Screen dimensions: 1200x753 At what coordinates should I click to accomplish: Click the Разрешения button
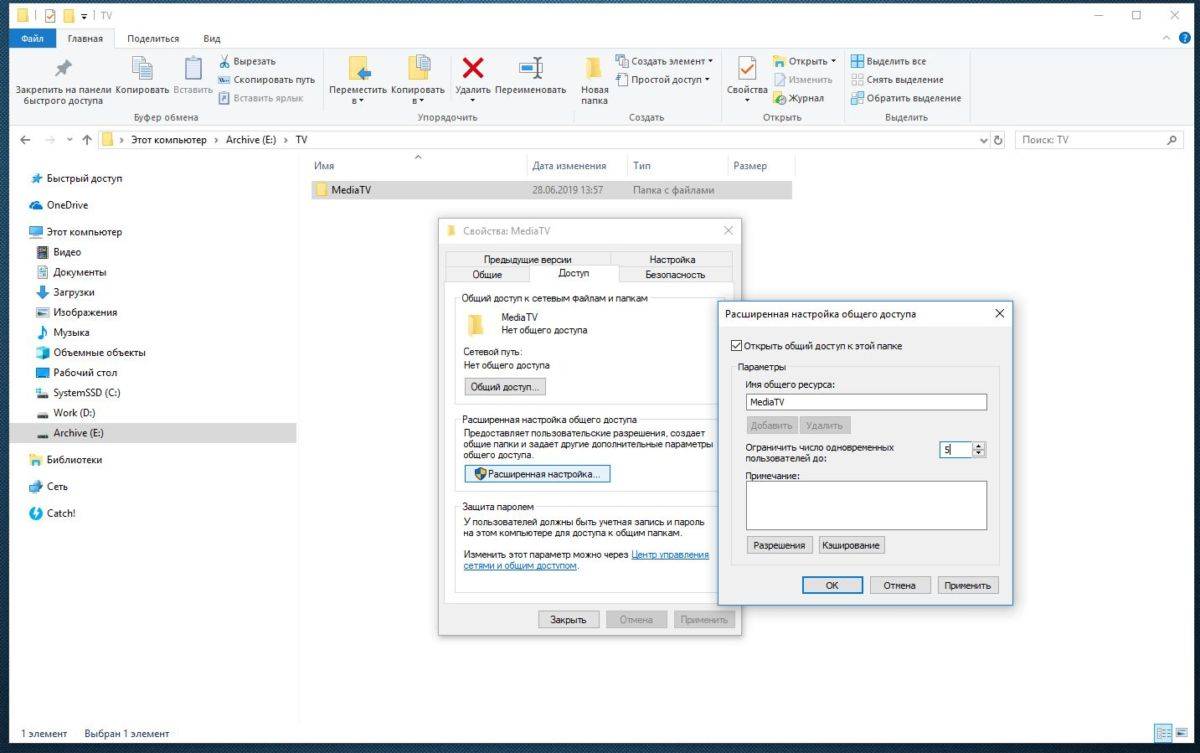[x=779, y=545]
